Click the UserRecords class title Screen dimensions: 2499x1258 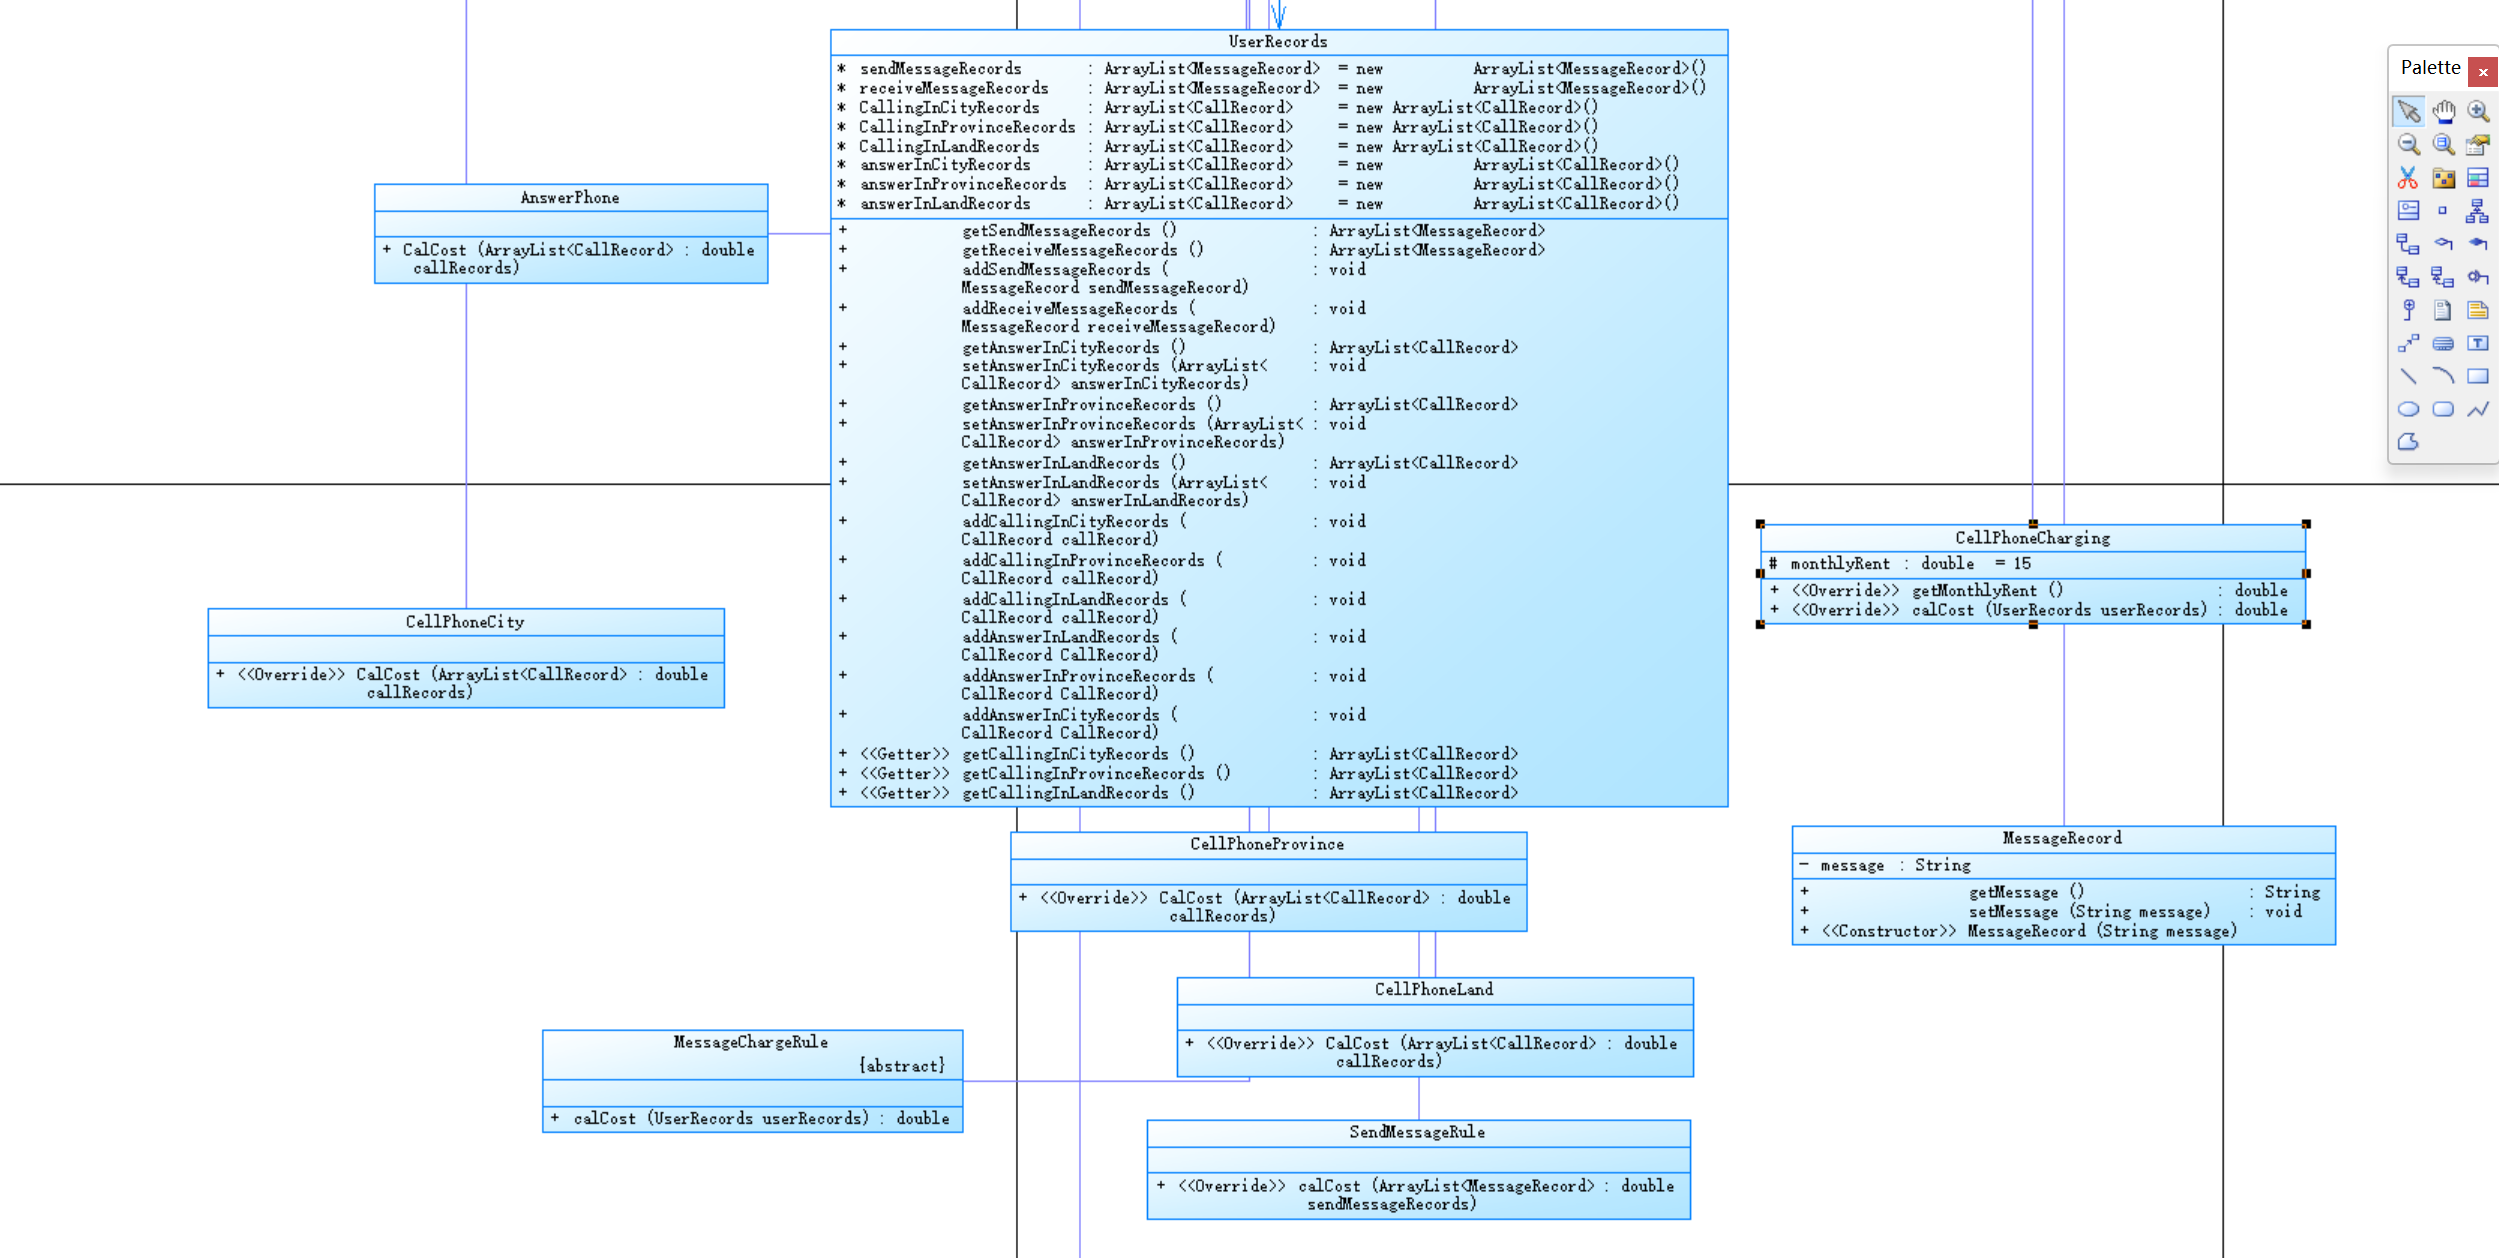pos(1277,42)
